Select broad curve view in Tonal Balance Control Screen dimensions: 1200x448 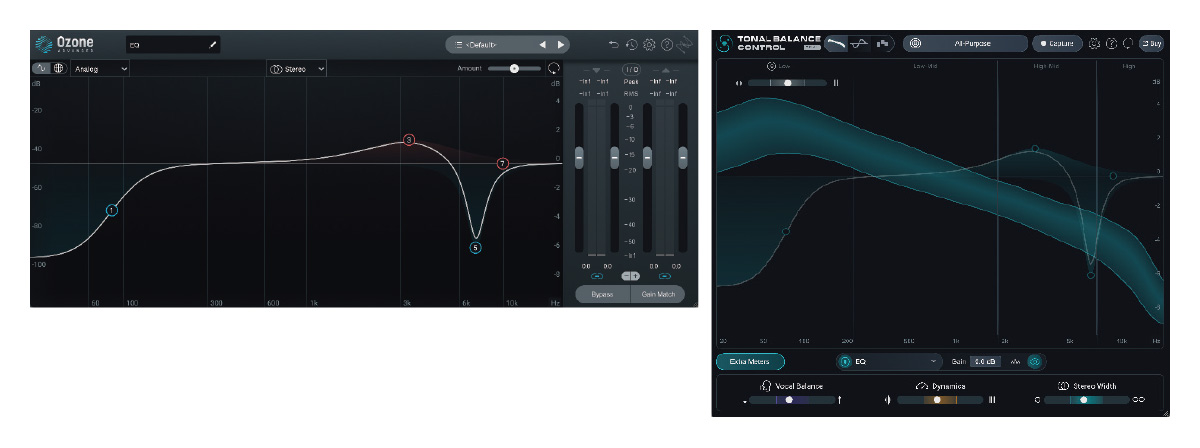(x=837, y=44)
